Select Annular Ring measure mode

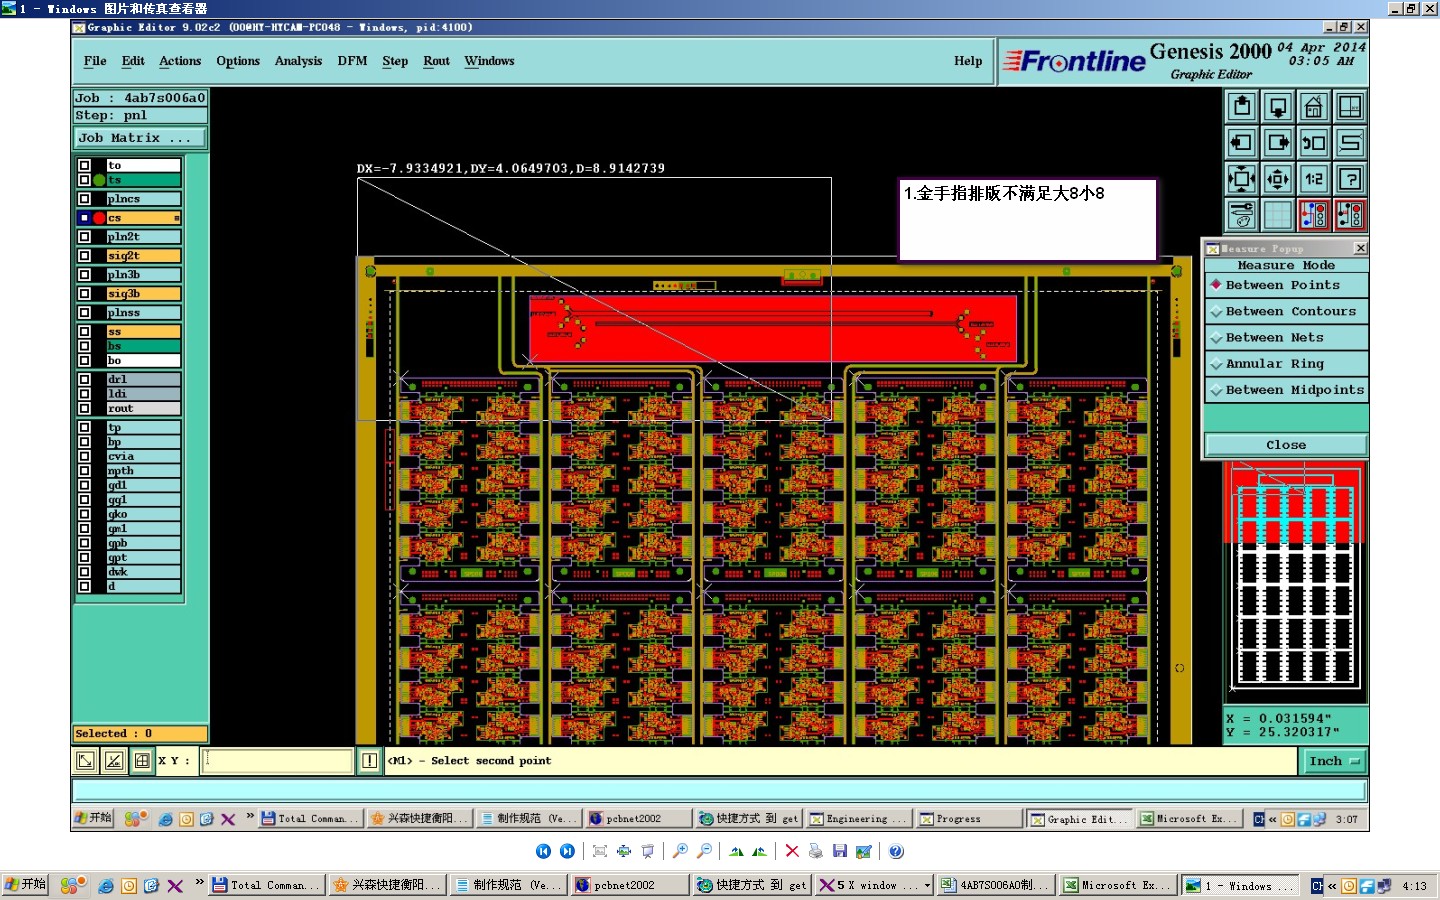tap(1286, 364)
